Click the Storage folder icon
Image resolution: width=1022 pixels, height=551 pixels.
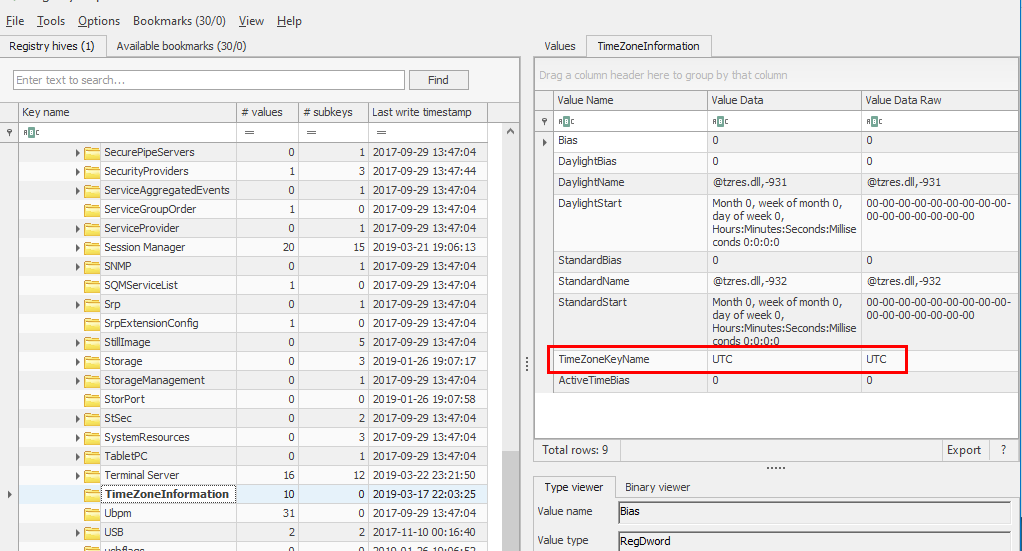coord(92,361)
